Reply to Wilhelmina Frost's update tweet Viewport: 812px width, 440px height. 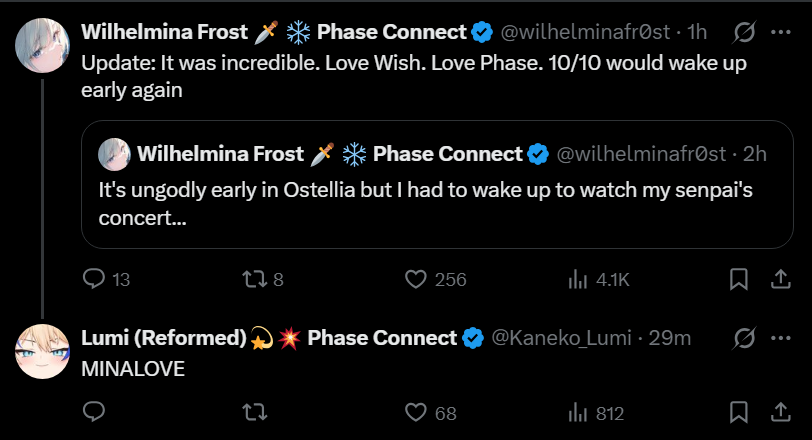95,280
